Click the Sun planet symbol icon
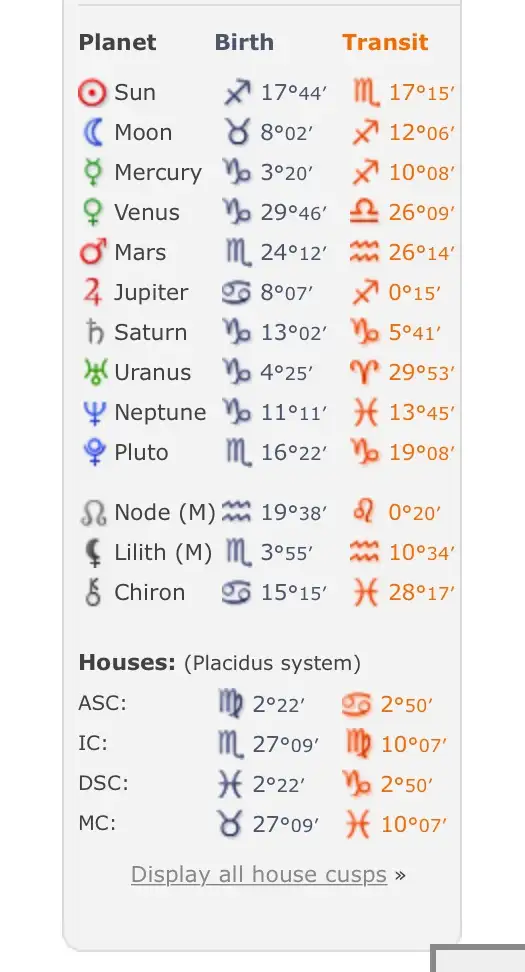Viewport: 525px width, 972px height. click(93, 93)
